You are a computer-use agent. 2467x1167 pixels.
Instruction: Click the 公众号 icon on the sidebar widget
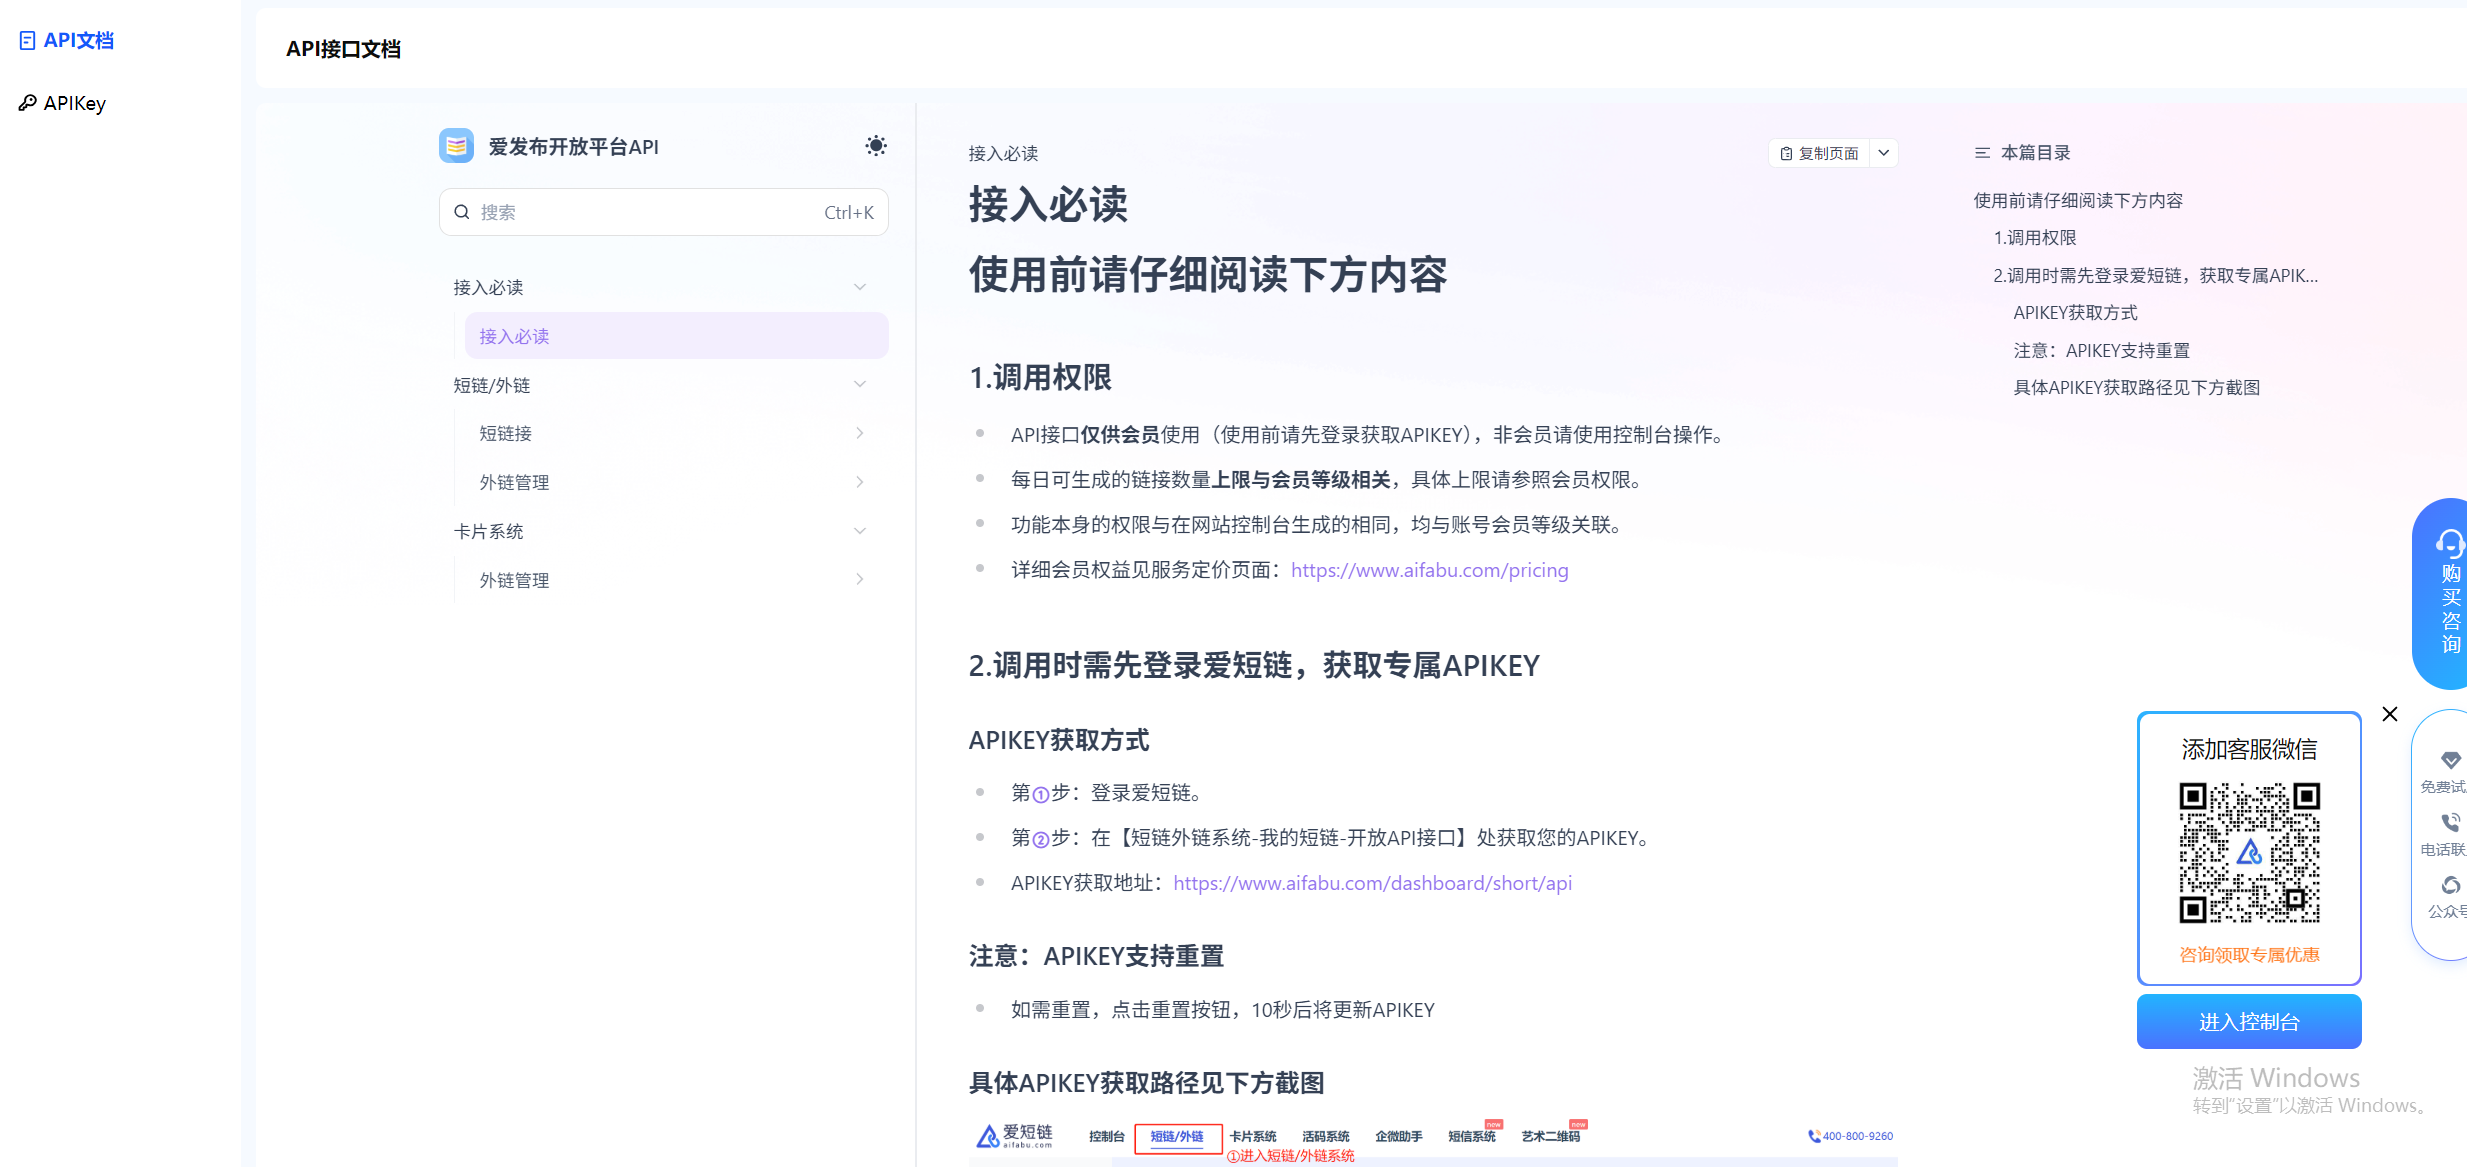2450,885
